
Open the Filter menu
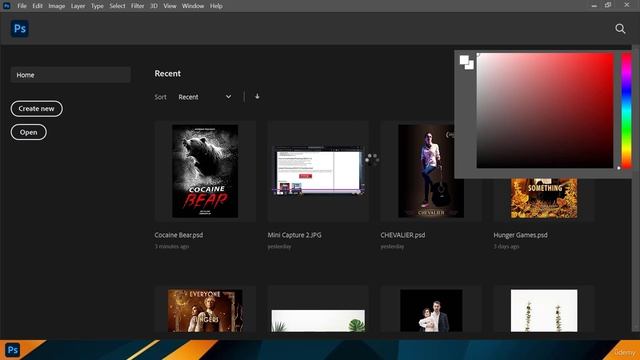pyautogui.click(x=138, y=6)
